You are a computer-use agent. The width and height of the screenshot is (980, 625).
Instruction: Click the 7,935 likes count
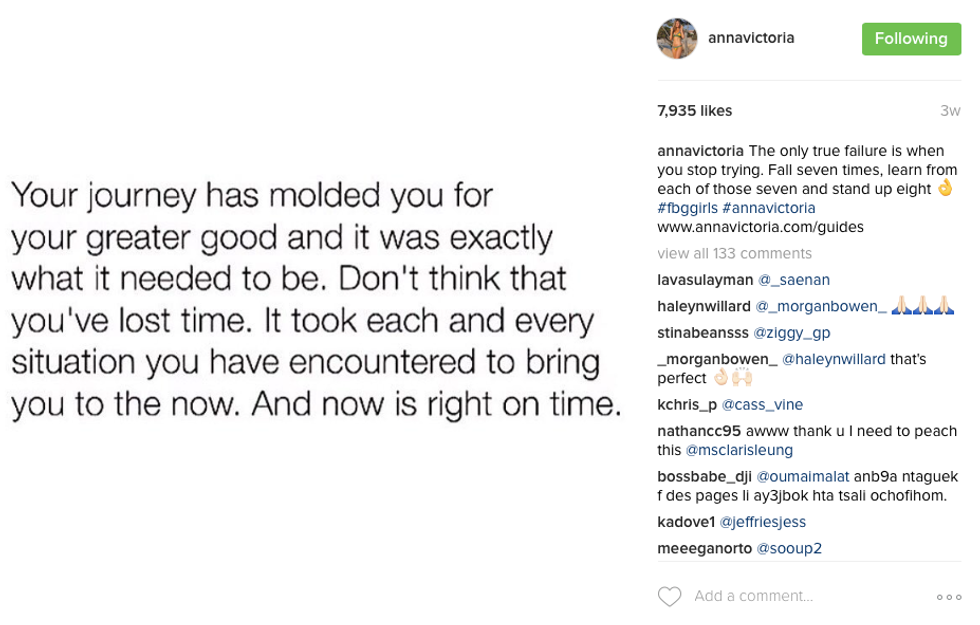(694, 111)
